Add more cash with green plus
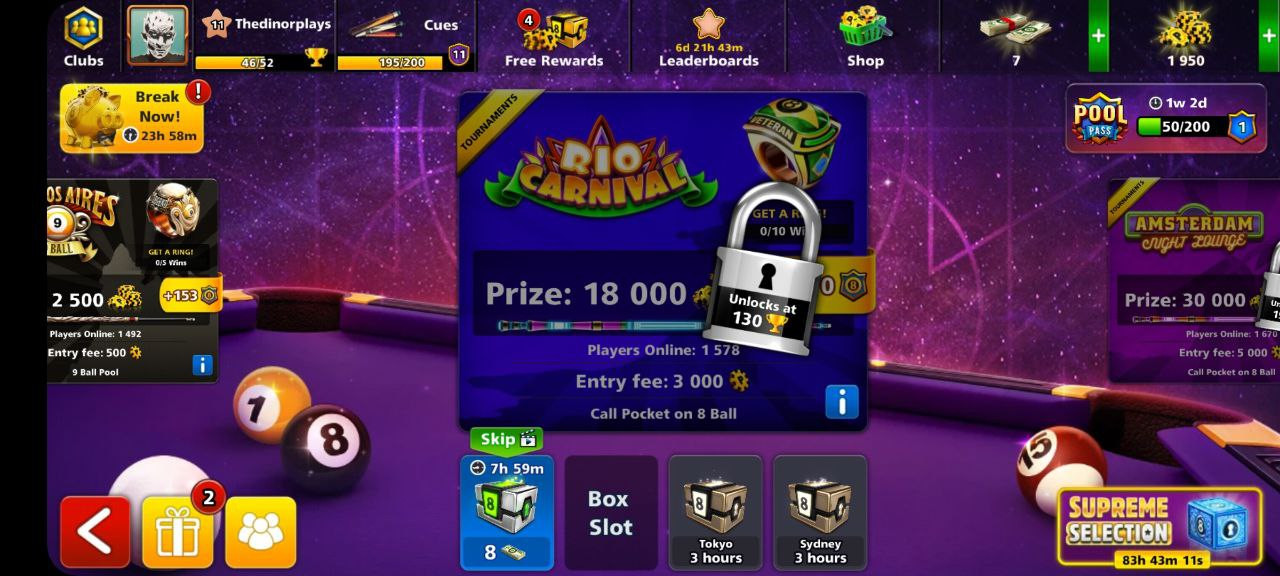1280x576 pixels. [1098, 36]
